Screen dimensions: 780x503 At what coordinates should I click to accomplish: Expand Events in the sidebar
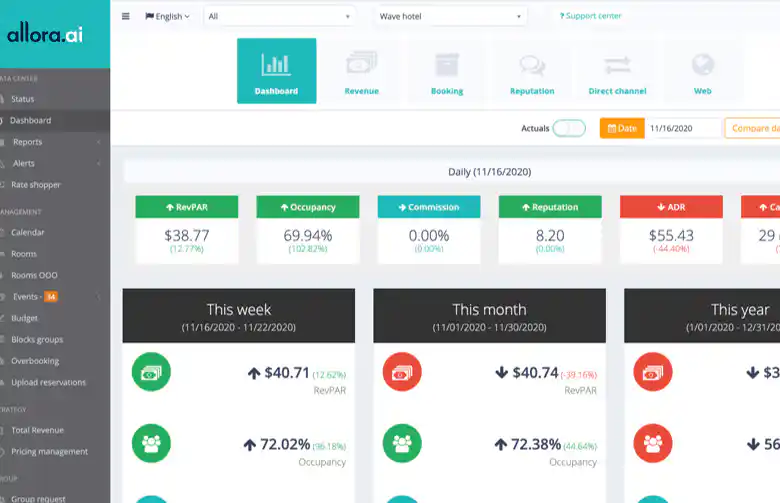click(x=55, y=297)
